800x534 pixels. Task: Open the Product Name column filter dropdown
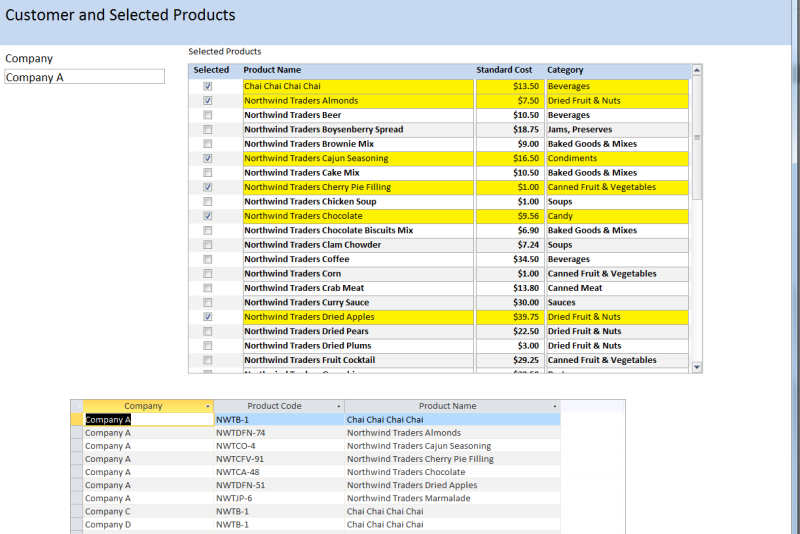point(555,406)
